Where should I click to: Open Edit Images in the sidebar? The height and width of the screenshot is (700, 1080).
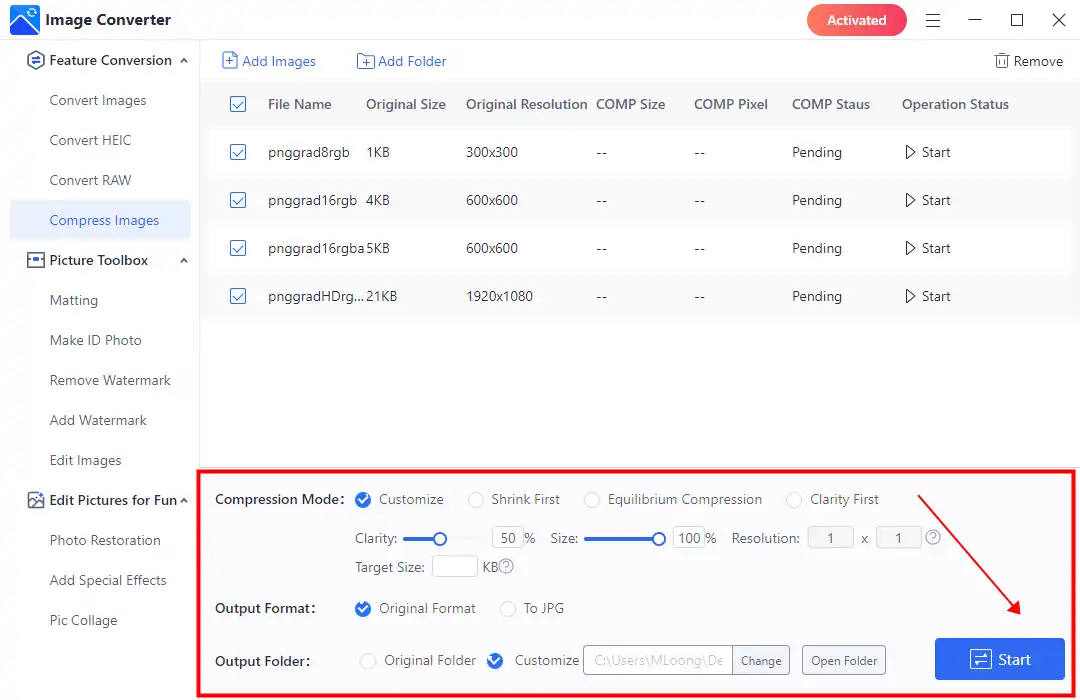(x=85, y=460)
